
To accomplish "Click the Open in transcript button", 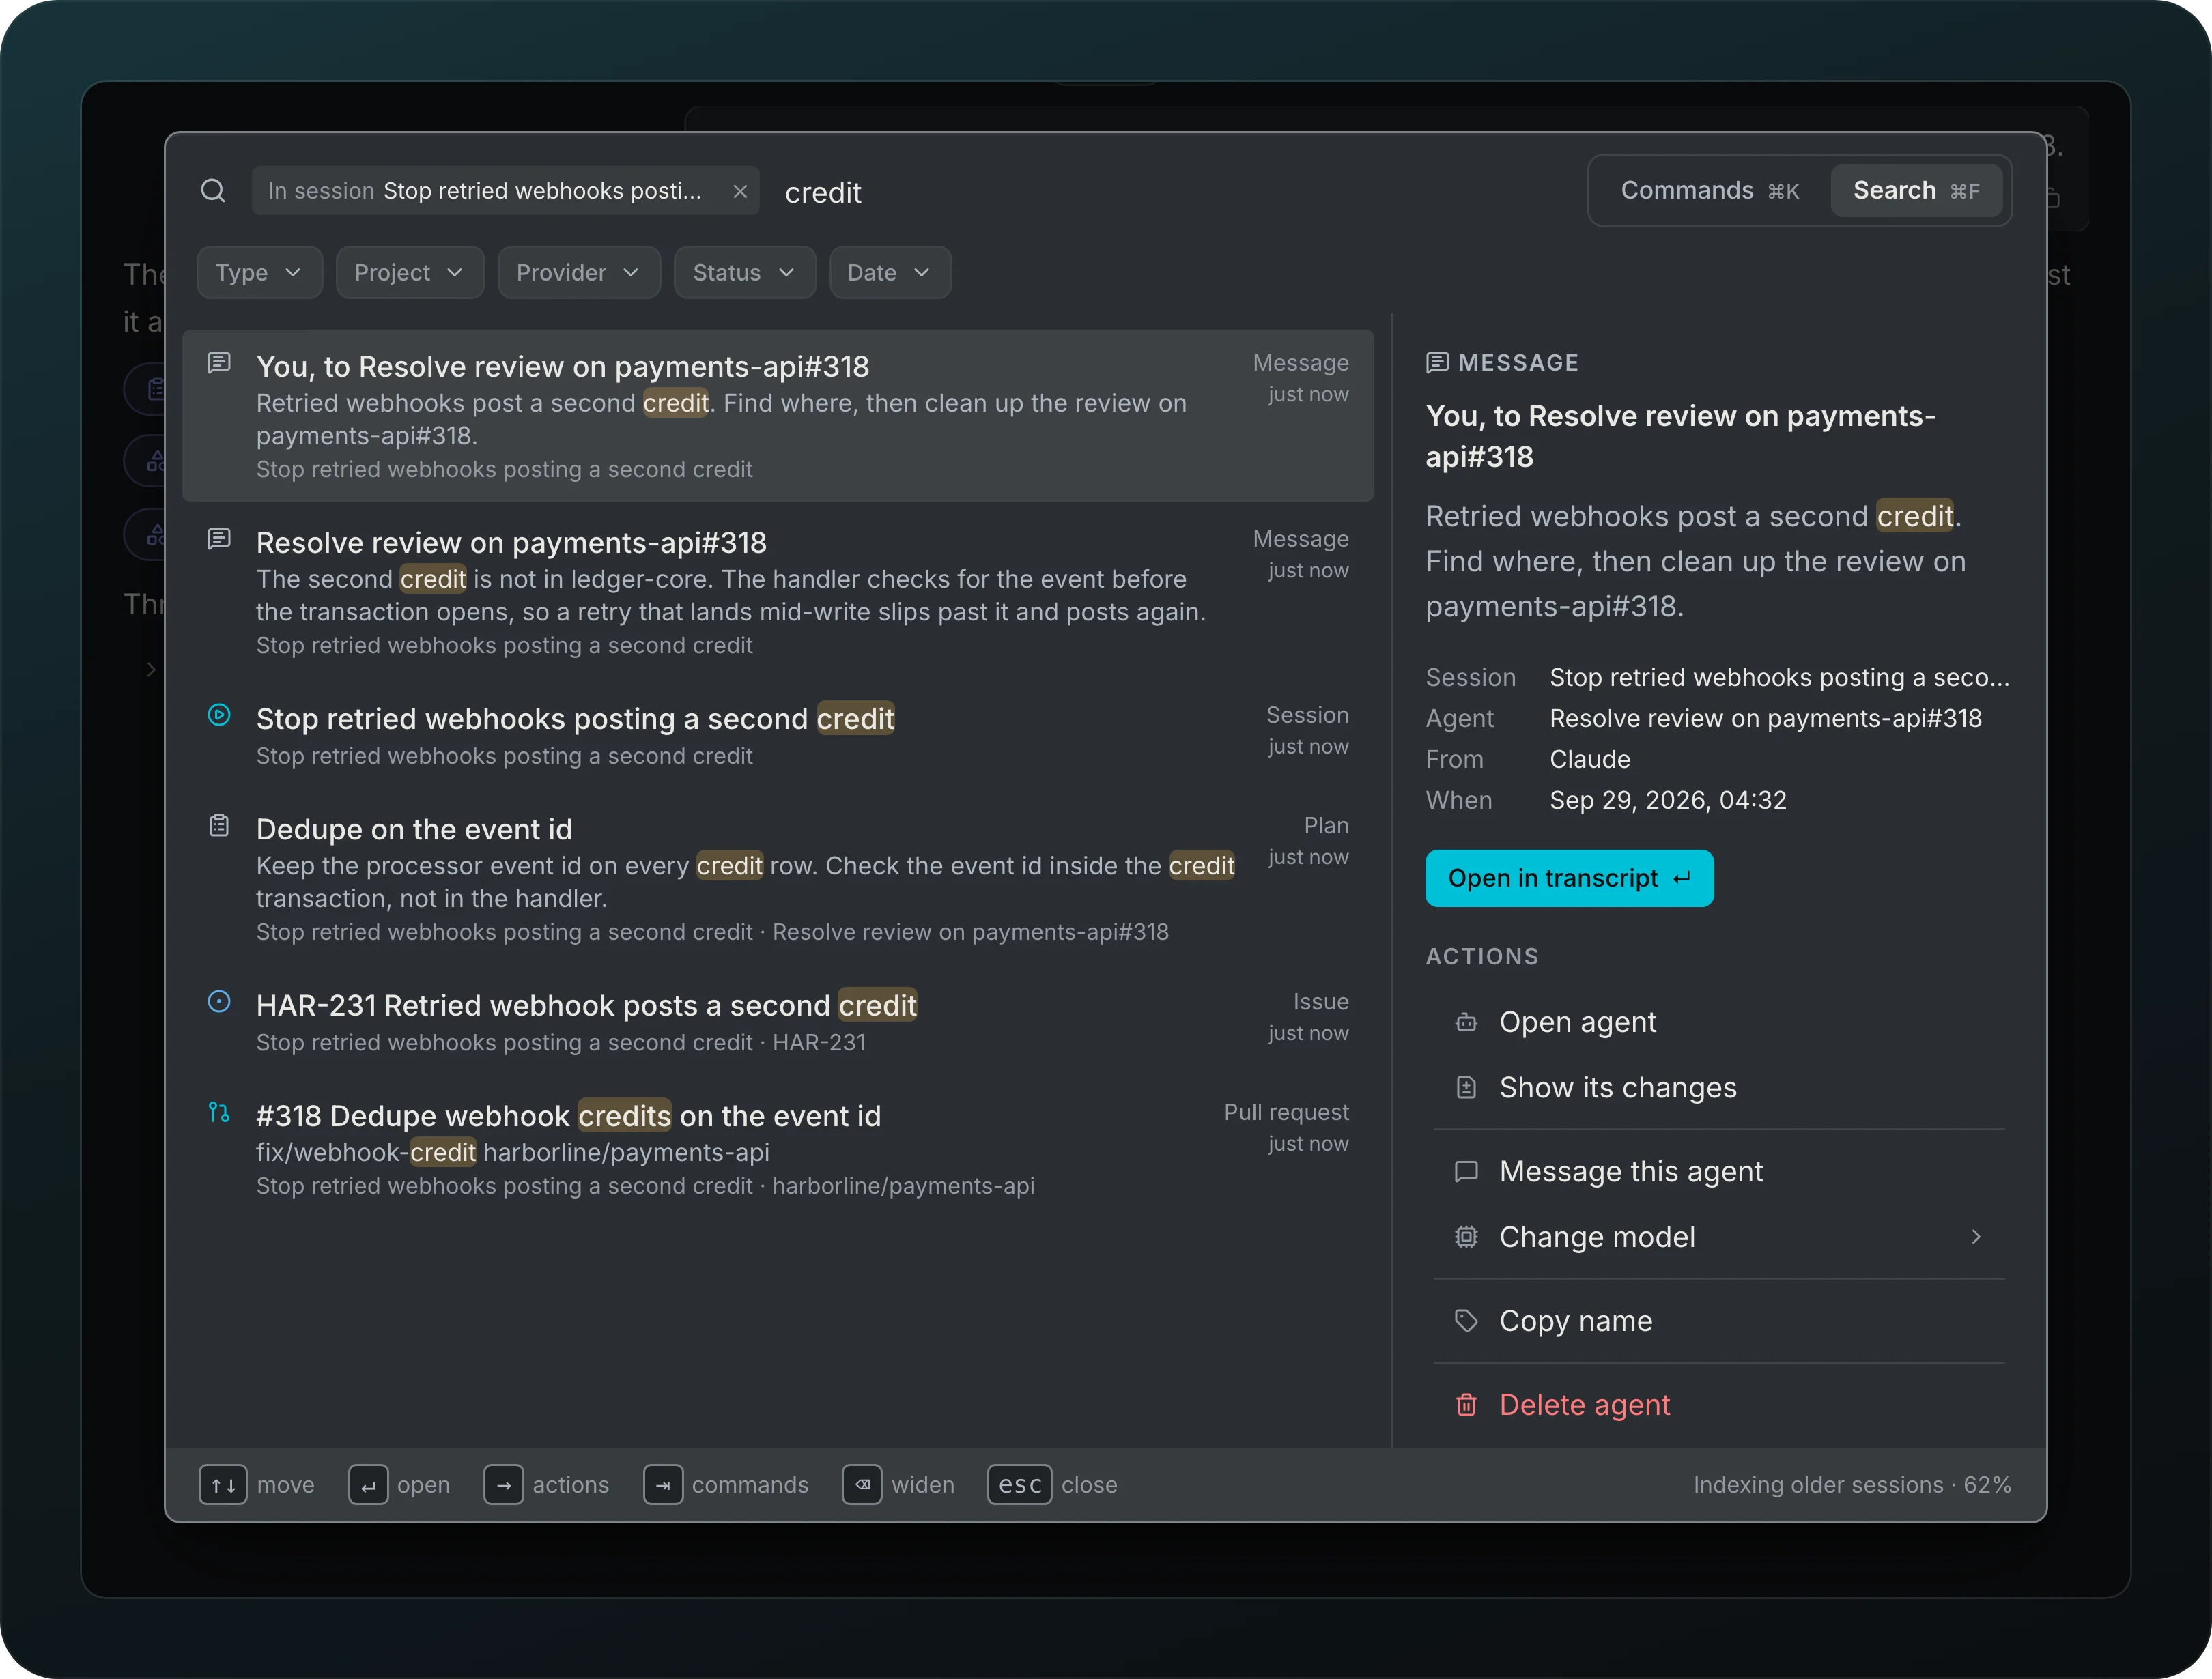I will coord(1569,879).
